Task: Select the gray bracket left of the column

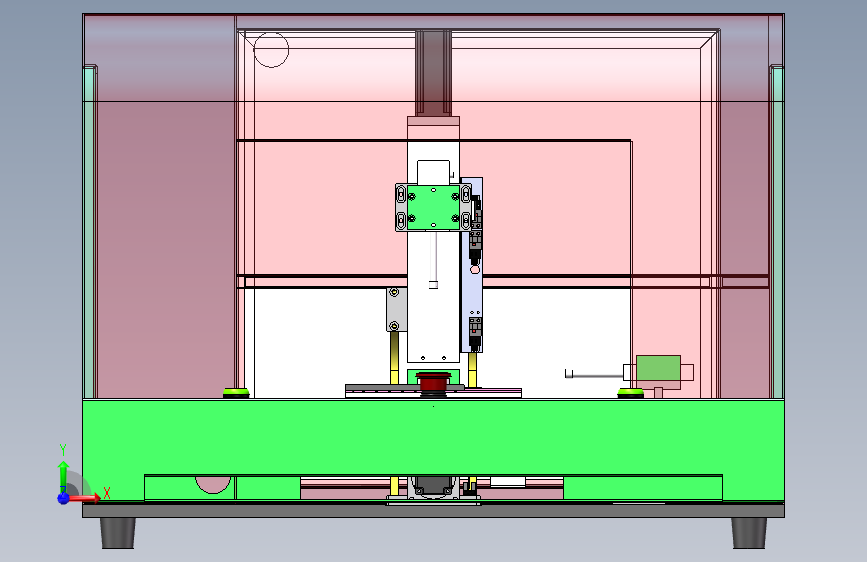Action: tap(396, 309)
